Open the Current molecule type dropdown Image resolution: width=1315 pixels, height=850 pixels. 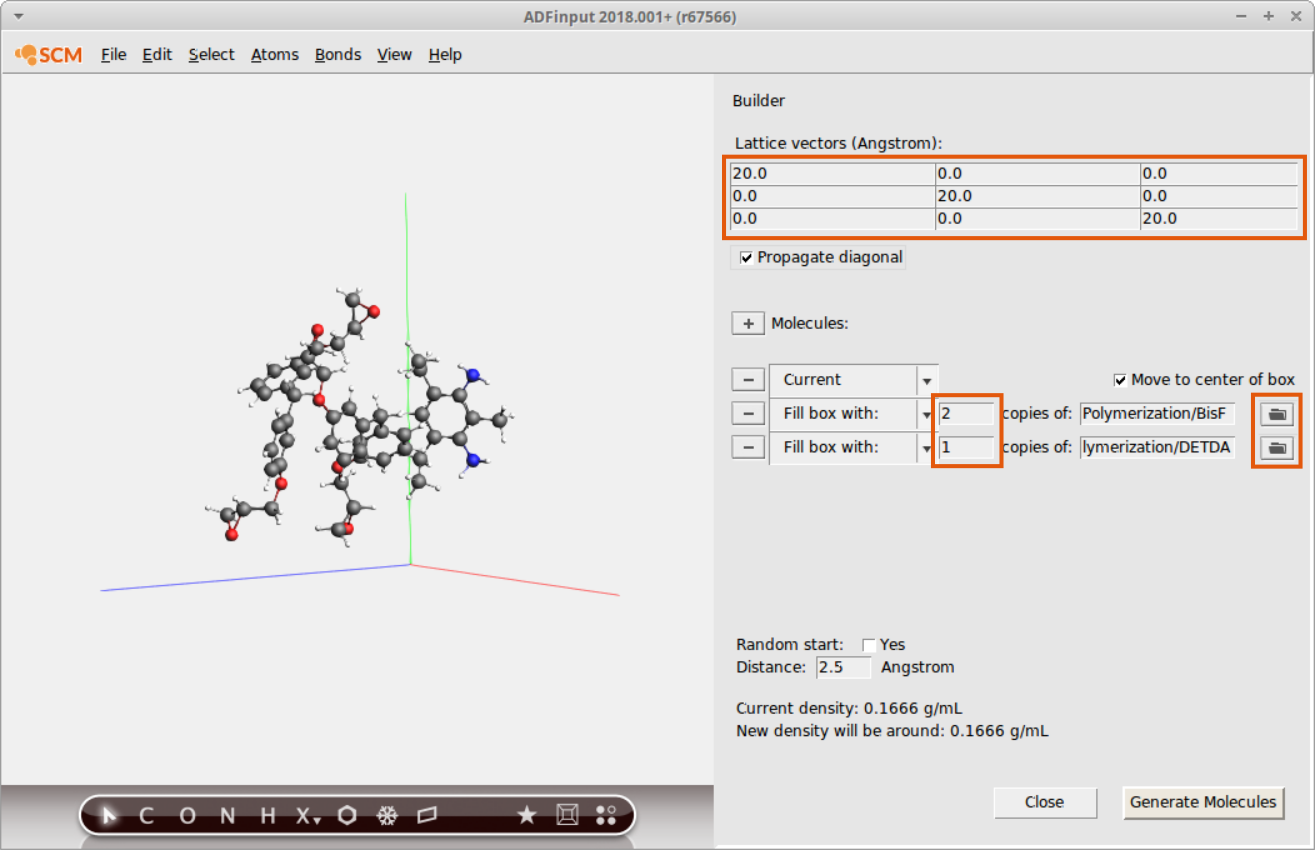tap(927, 381)
